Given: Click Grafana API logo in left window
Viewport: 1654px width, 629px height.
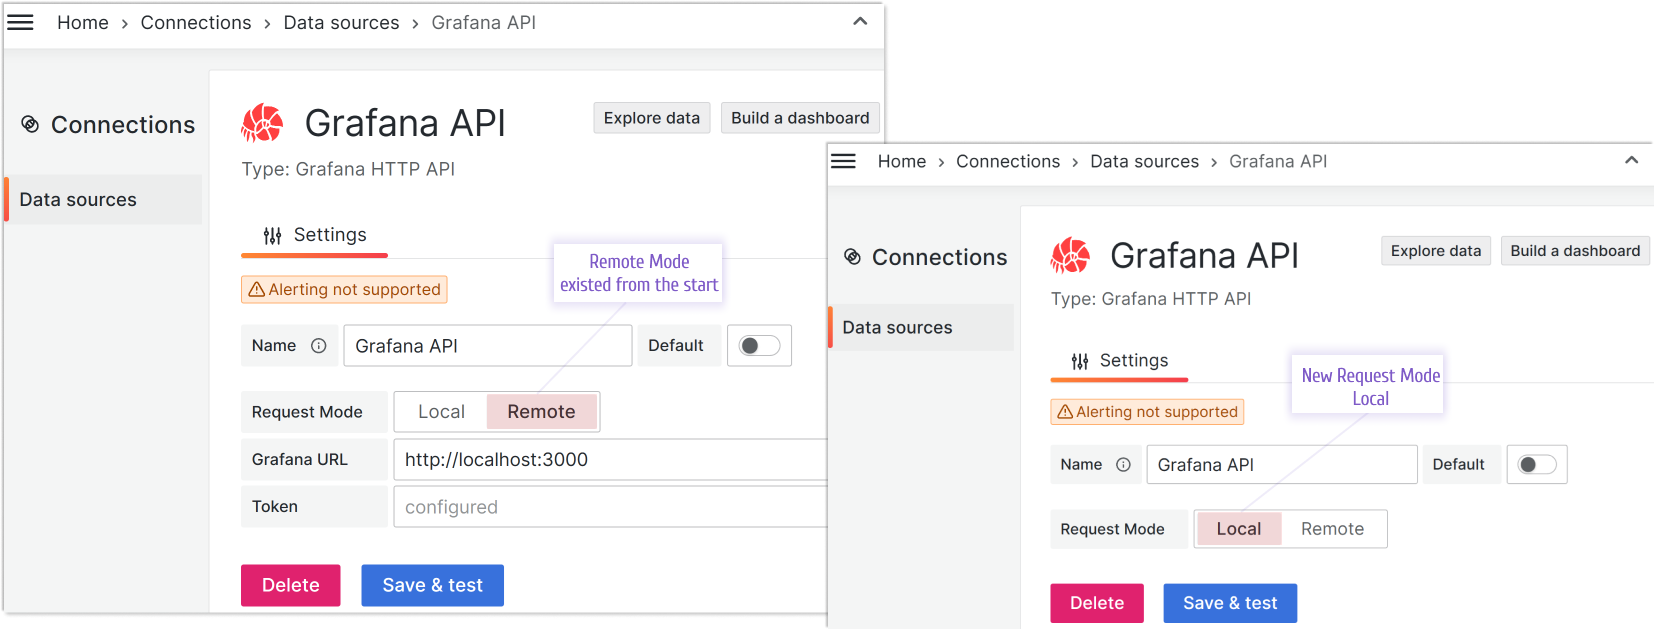Looking at the screenshot, I should [x=262, y=123].
